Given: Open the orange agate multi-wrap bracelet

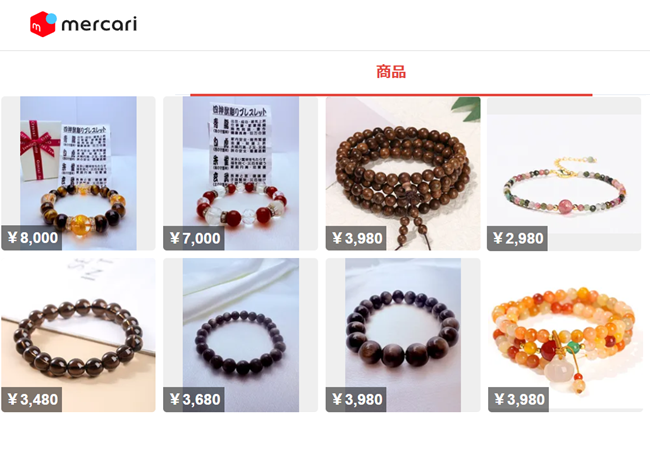Looking at the screenshot, I should coord(564,335).
